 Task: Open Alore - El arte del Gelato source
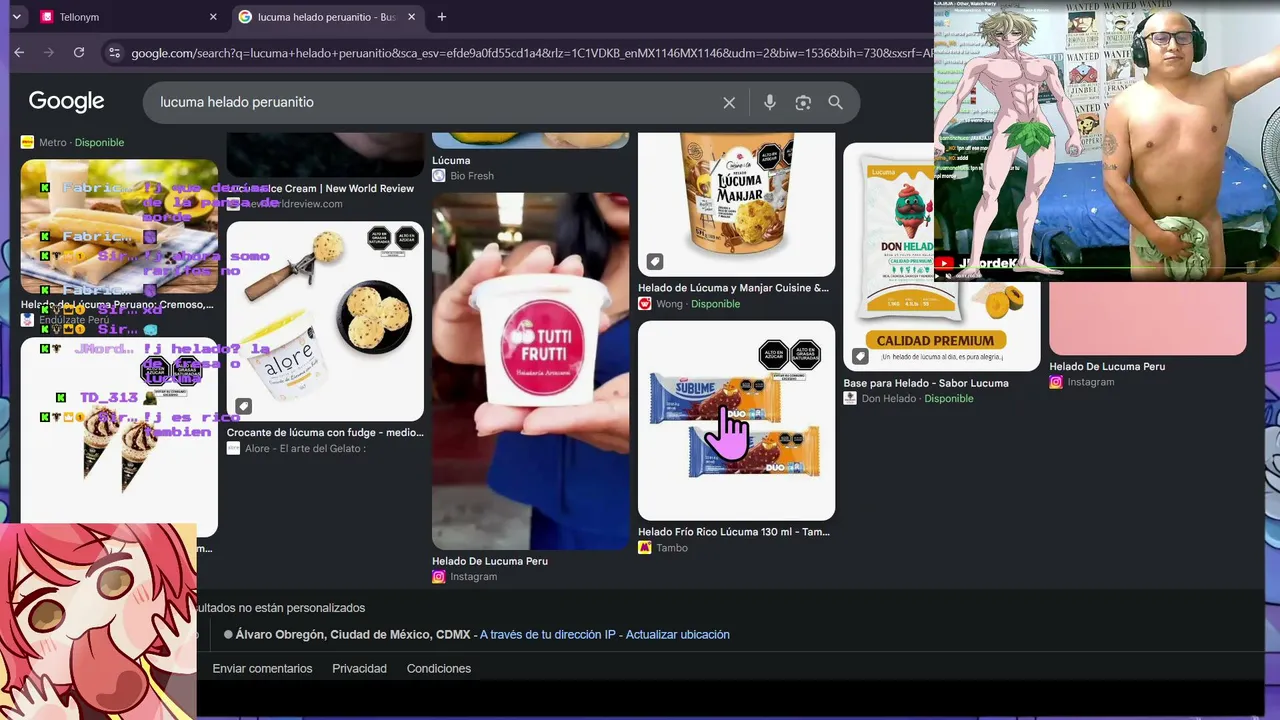click(x=306, y=449)
